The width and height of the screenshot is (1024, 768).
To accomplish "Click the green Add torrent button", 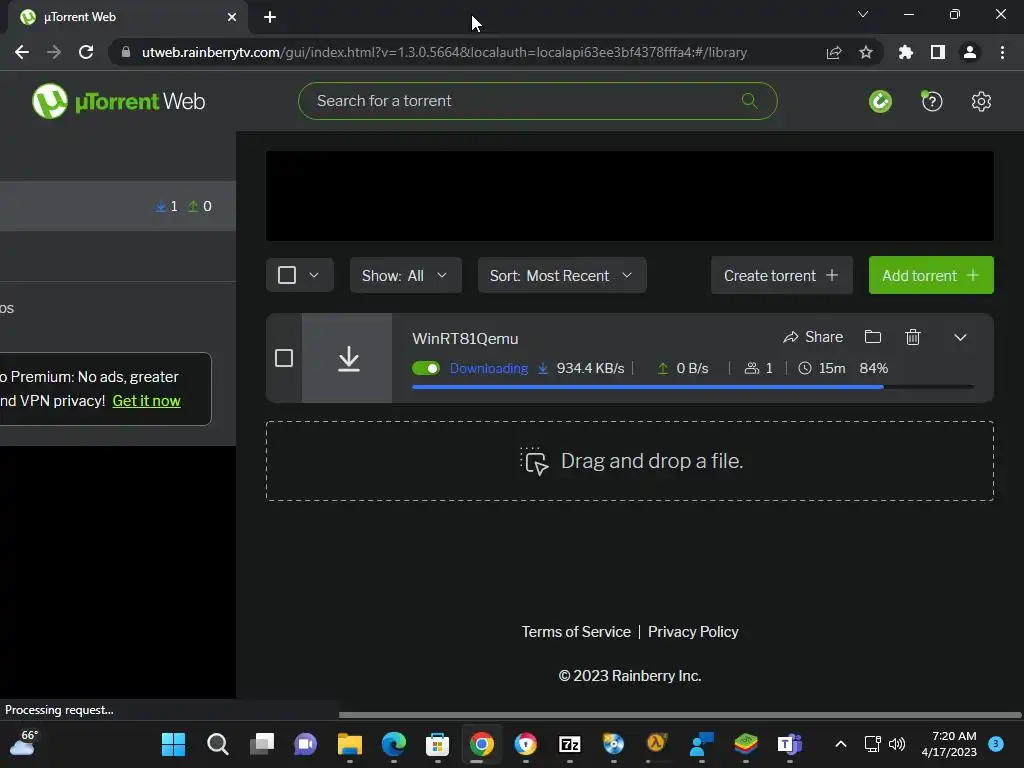I will 931,276.
